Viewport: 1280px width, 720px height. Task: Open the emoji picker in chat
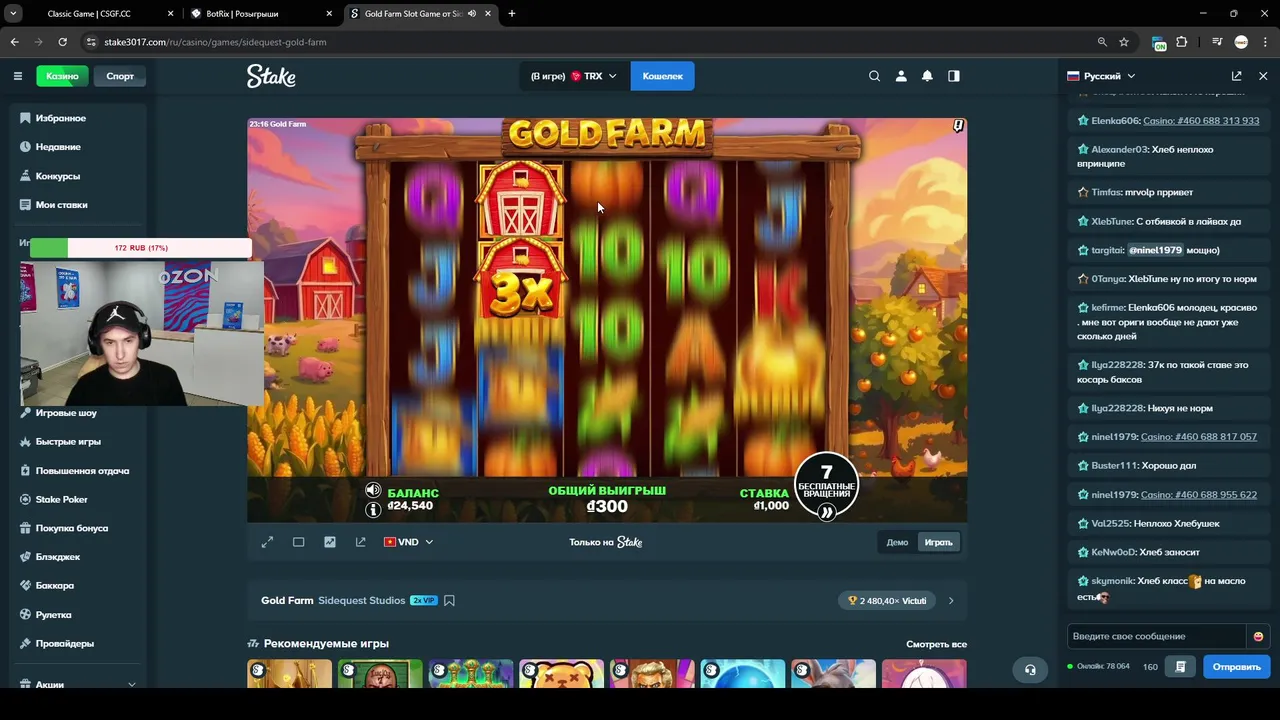(1258, 636)
